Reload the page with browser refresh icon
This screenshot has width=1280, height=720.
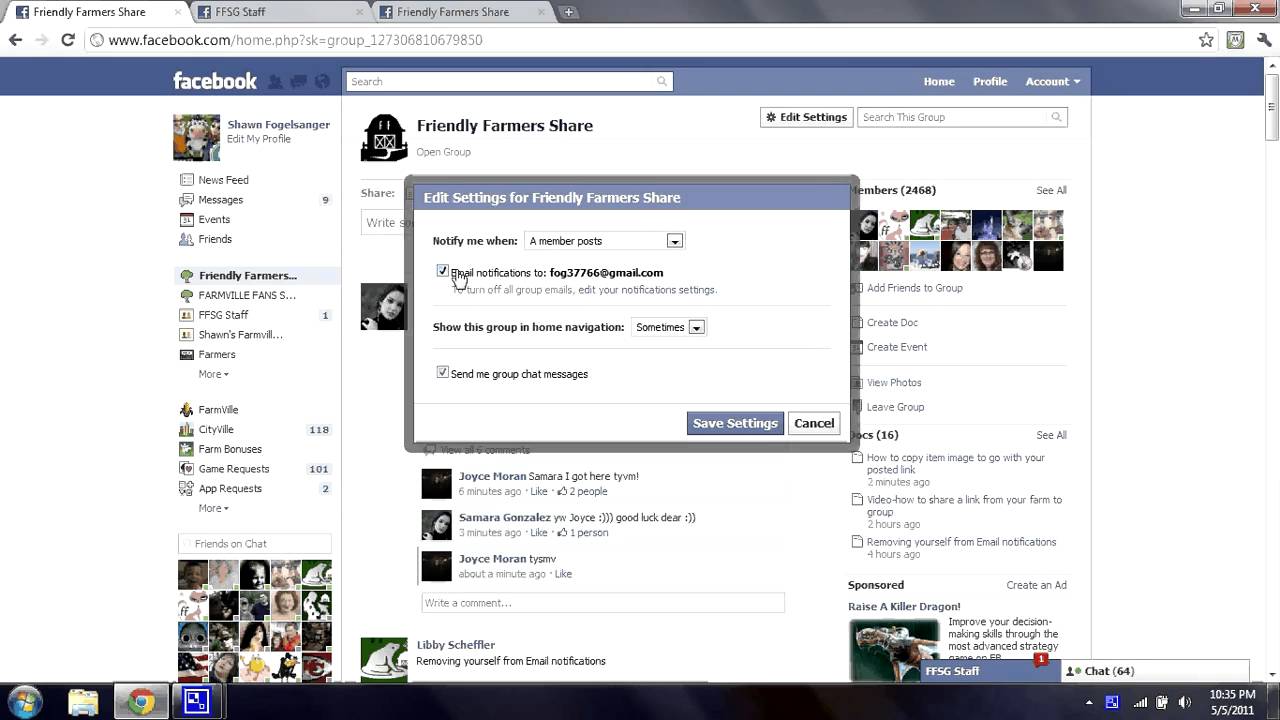point(68,40)
